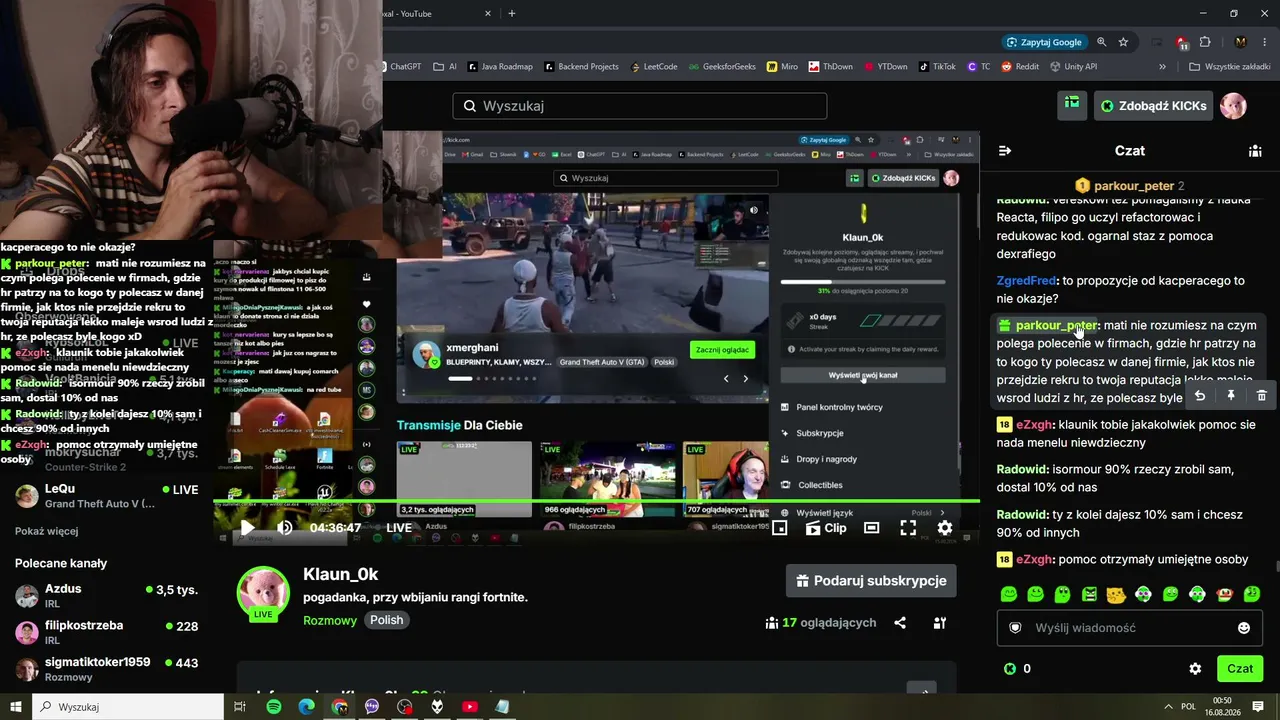The width and height of the screenshot is (1280, 720).
Task: Open the stream tools icon beside share
Action: (940, 623)
